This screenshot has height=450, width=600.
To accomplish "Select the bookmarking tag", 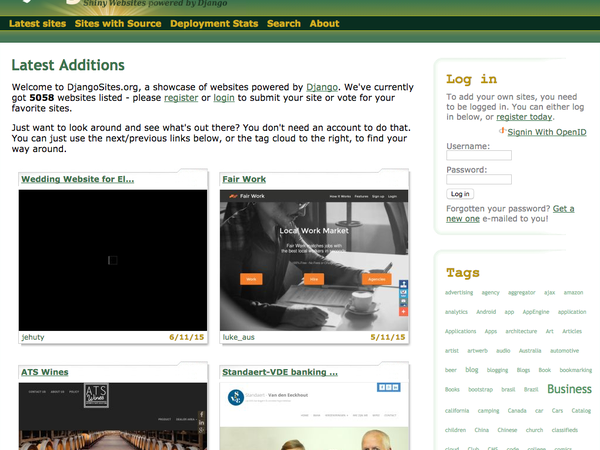I will [576, 370].
